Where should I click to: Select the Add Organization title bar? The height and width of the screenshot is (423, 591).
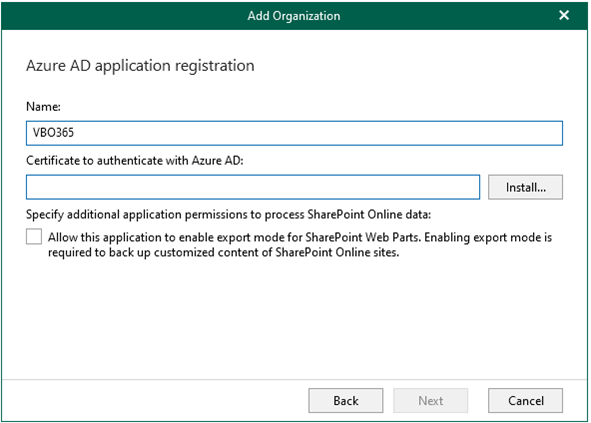point(294,16)
